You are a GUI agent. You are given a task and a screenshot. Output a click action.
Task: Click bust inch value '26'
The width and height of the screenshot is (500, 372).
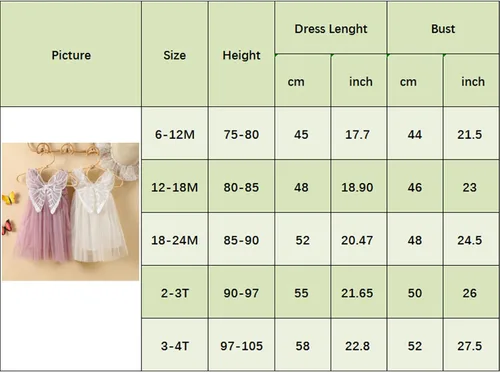coord(471,293)
